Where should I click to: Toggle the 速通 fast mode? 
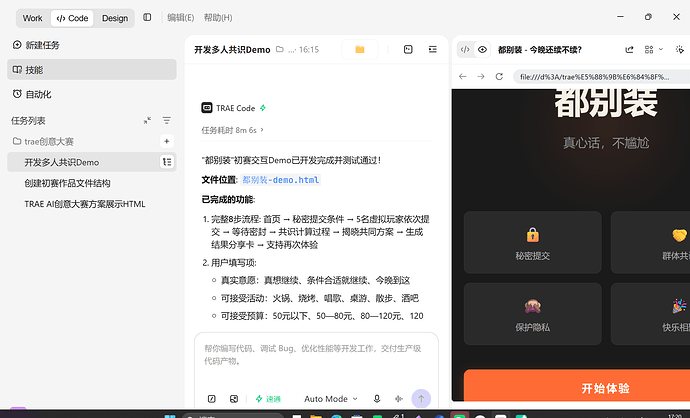click(268, 399)
